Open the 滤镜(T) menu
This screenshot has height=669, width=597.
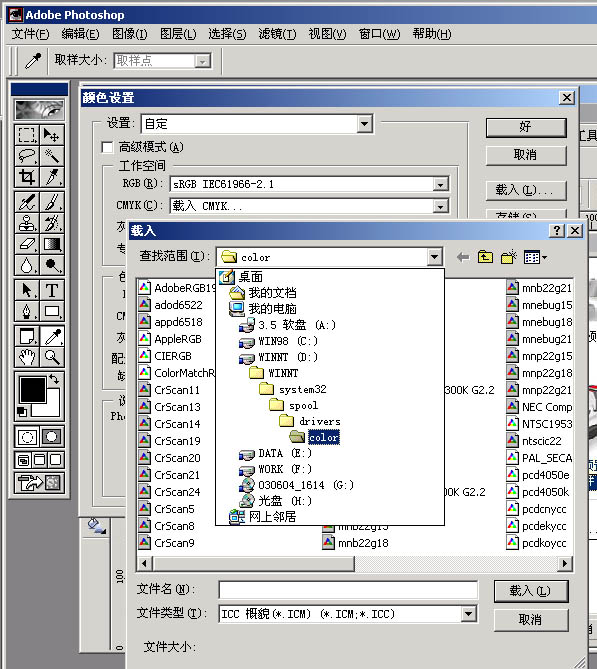pyautogui.click(x=277, y=34)
